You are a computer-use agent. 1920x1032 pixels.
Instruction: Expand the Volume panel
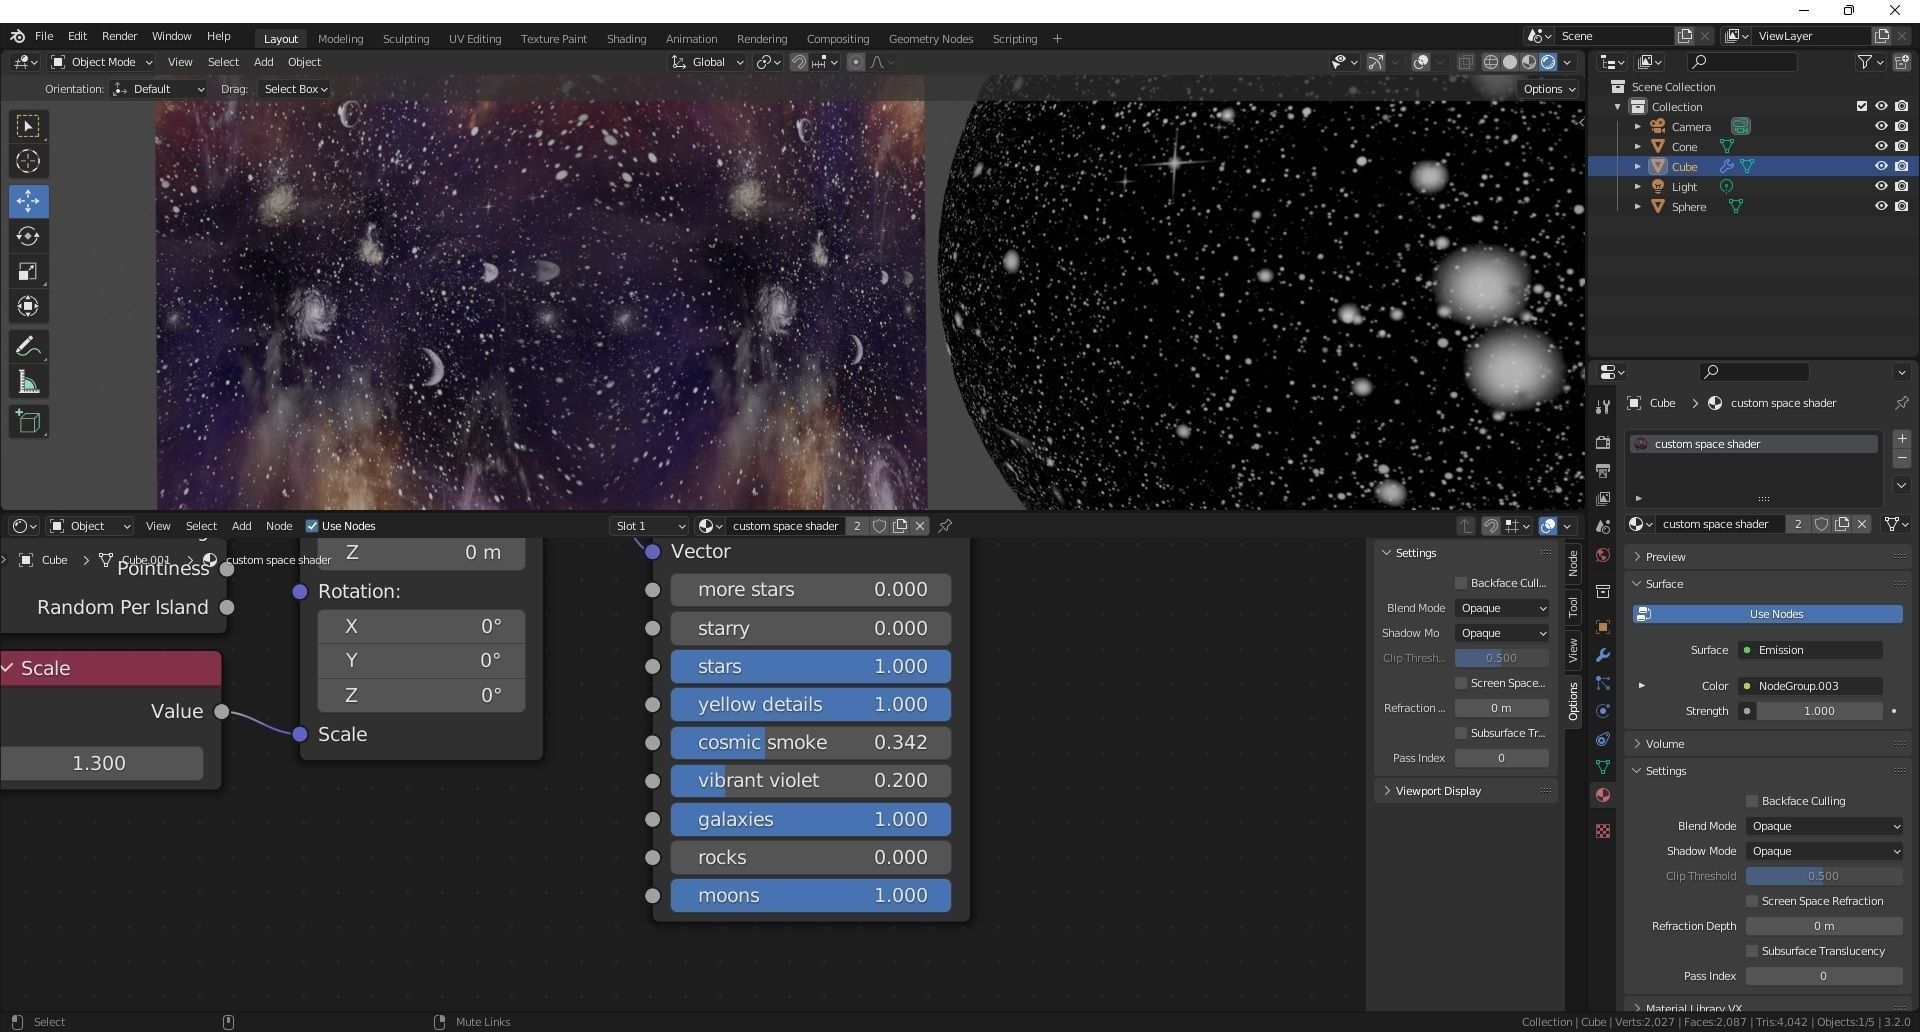pos(1665,744)
